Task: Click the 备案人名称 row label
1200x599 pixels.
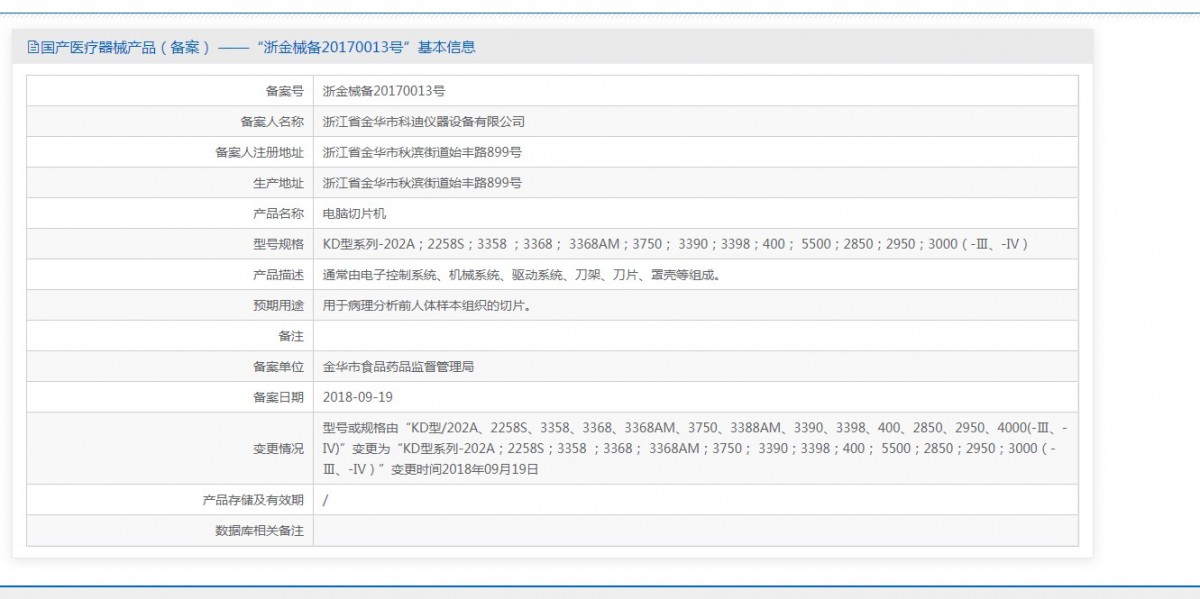Action: click(271, 122)
